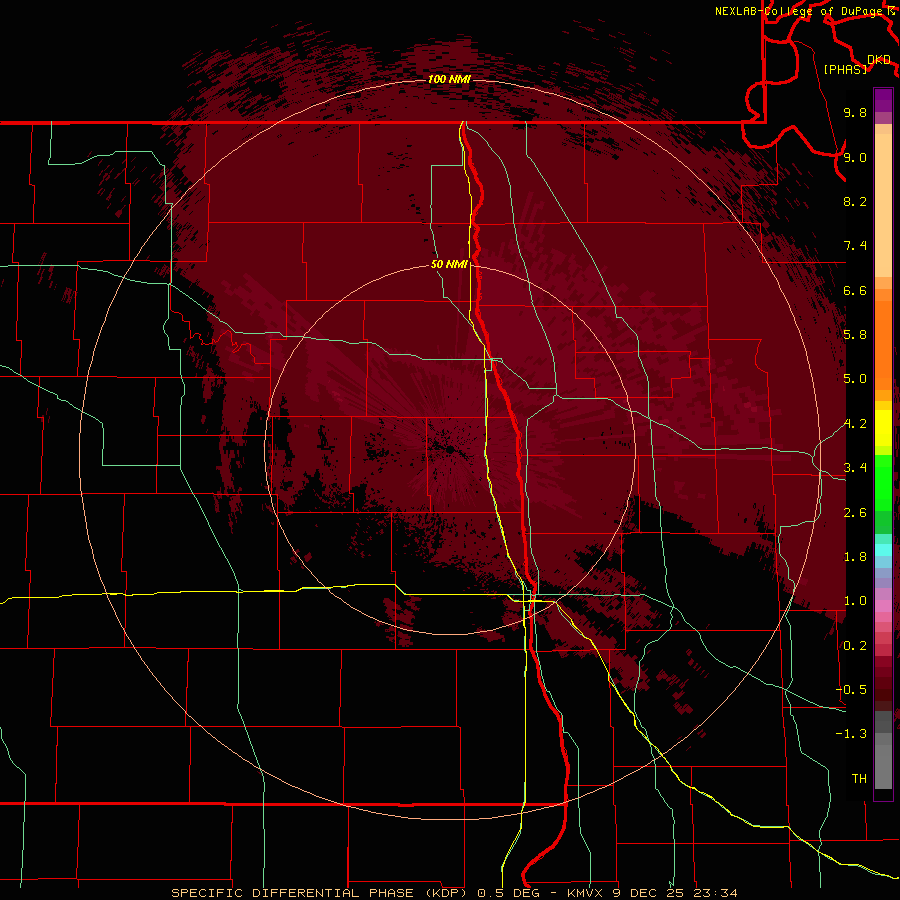
Task: Click the orange segment of the color bar
Action: pos(883,346)
